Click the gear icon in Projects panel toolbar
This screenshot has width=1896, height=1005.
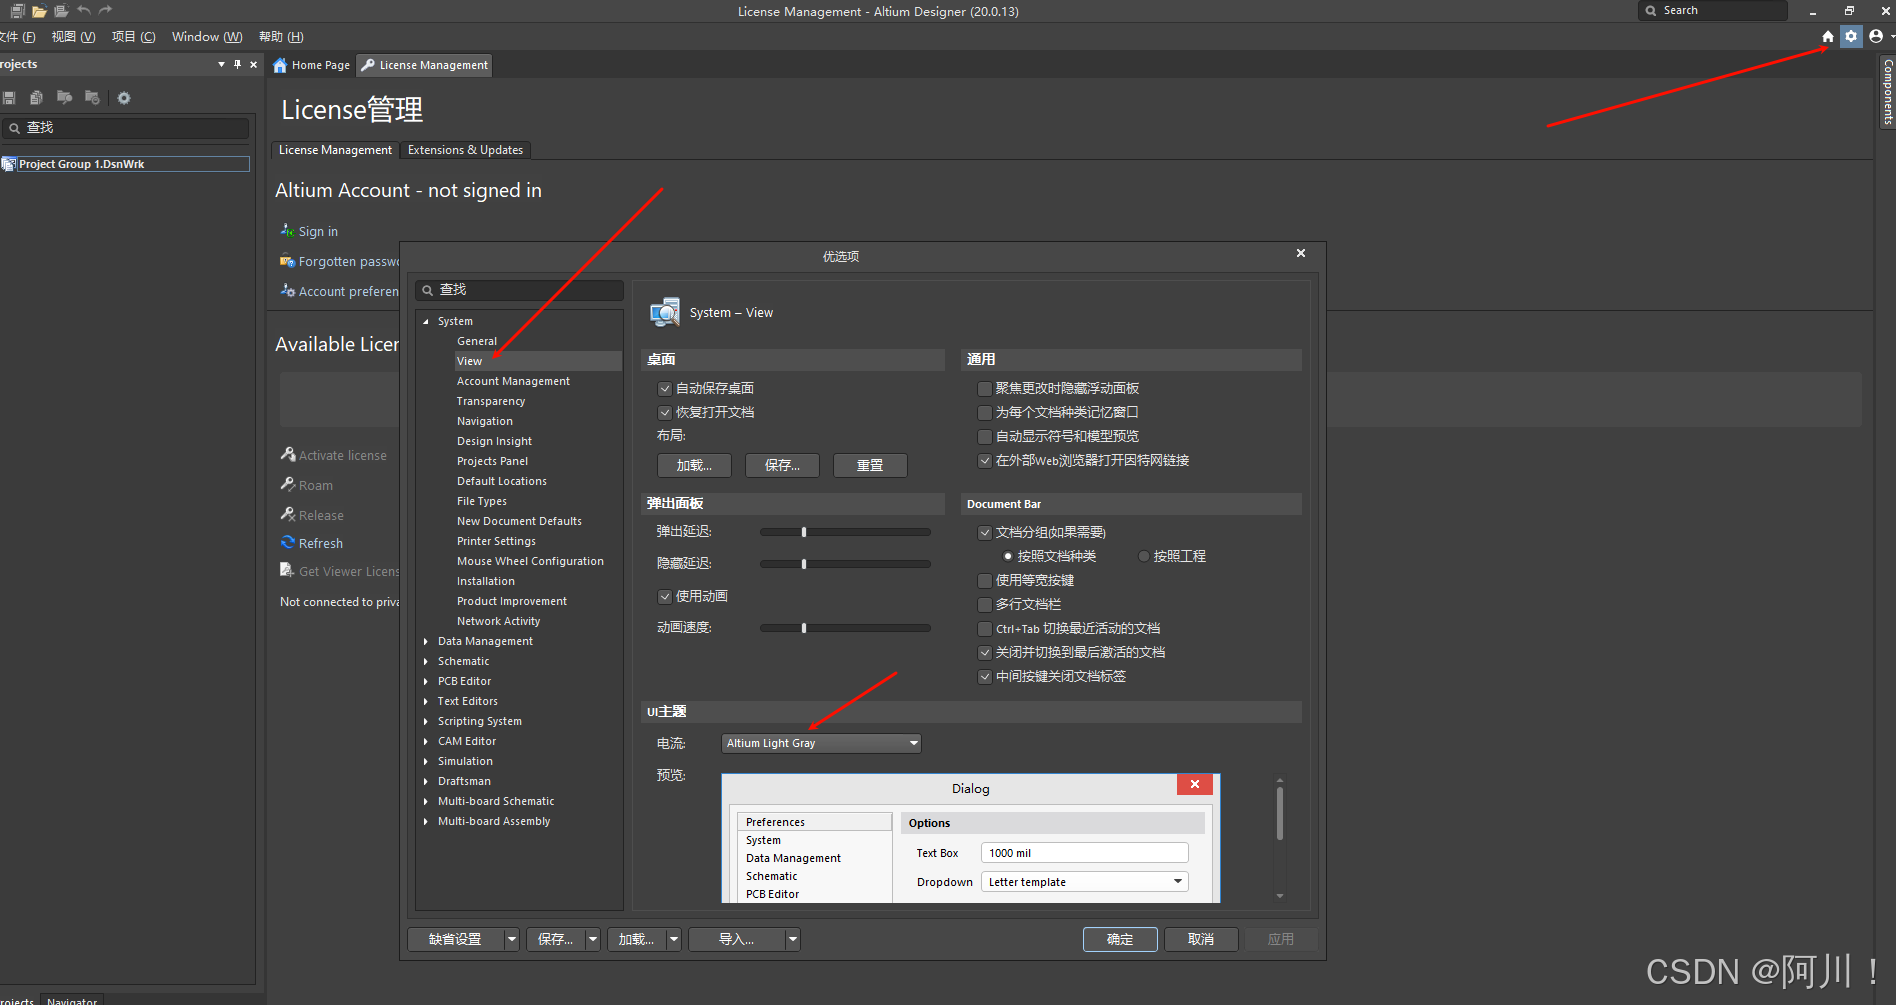click(x=124, y=98)
